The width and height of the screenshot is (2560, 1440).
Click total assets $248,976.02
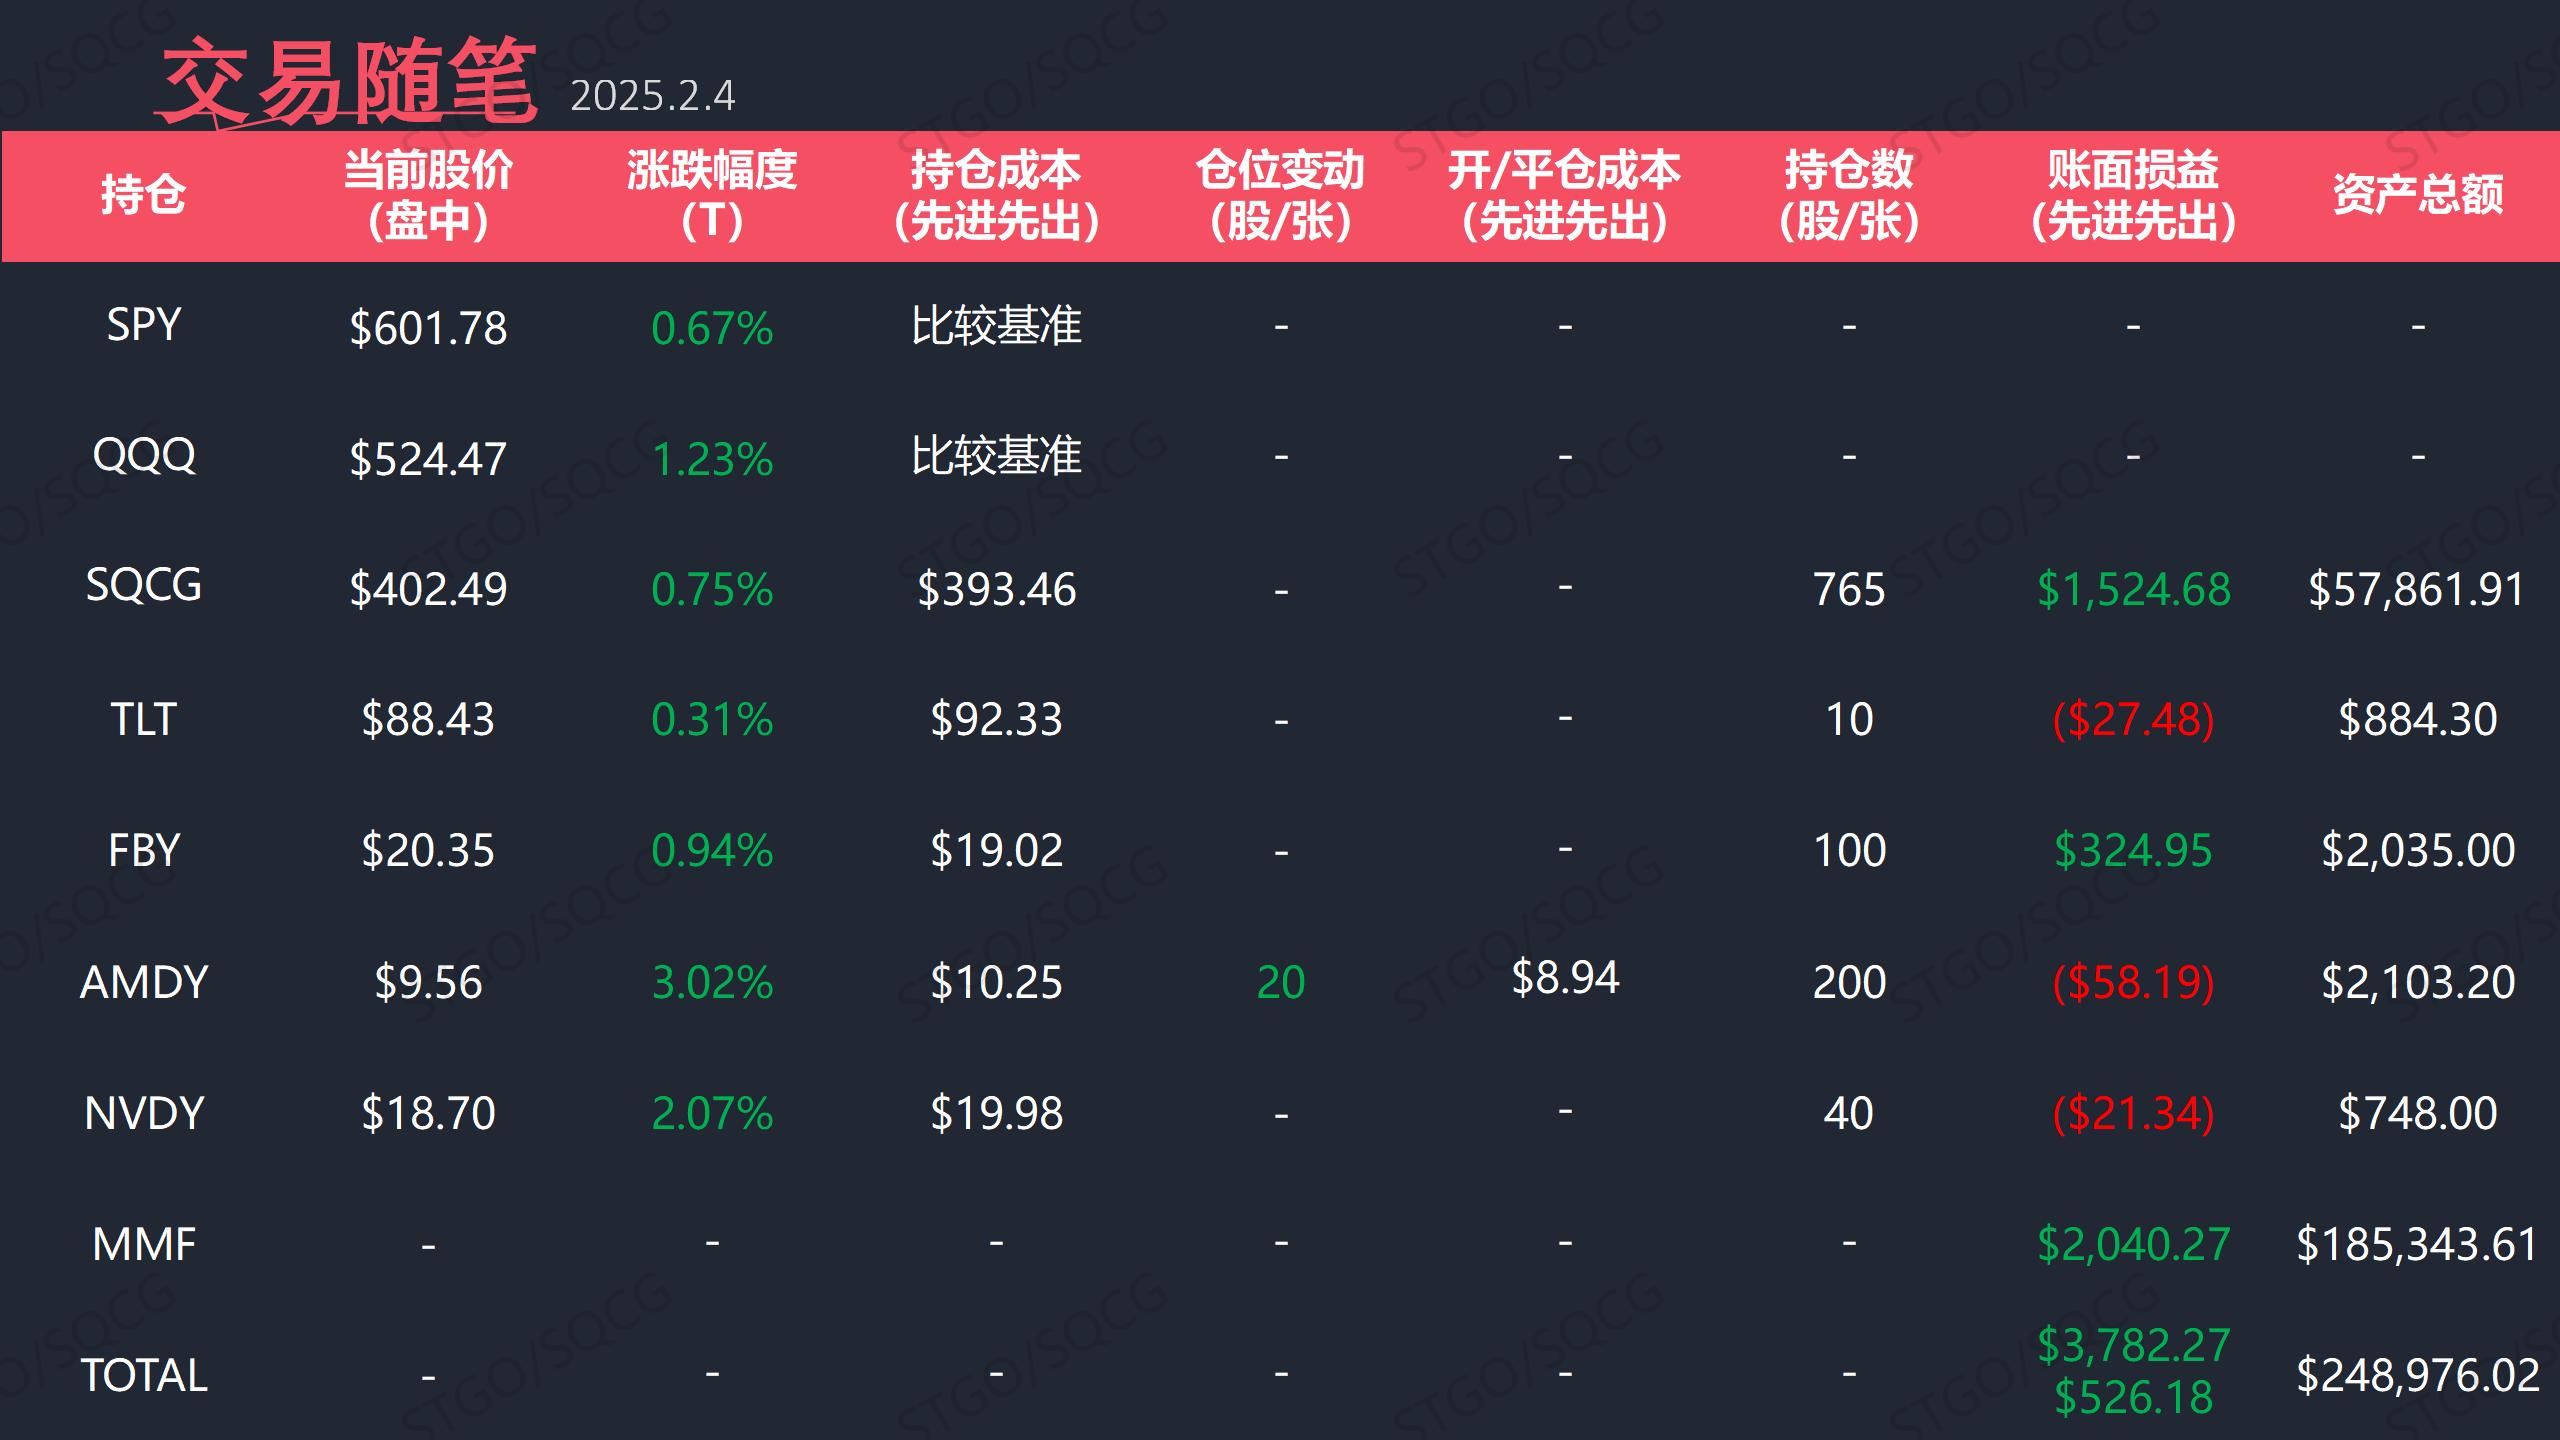[x=2418, y=1376]
